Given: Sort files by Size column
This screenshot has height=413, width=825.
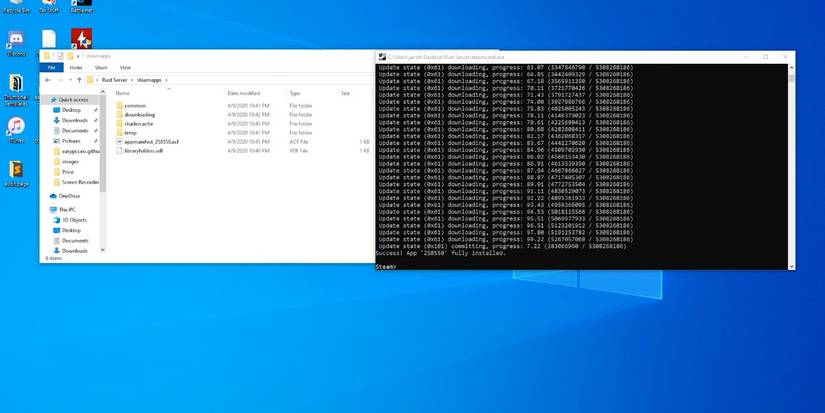Looking at the screenshot, I should [346, 93].
